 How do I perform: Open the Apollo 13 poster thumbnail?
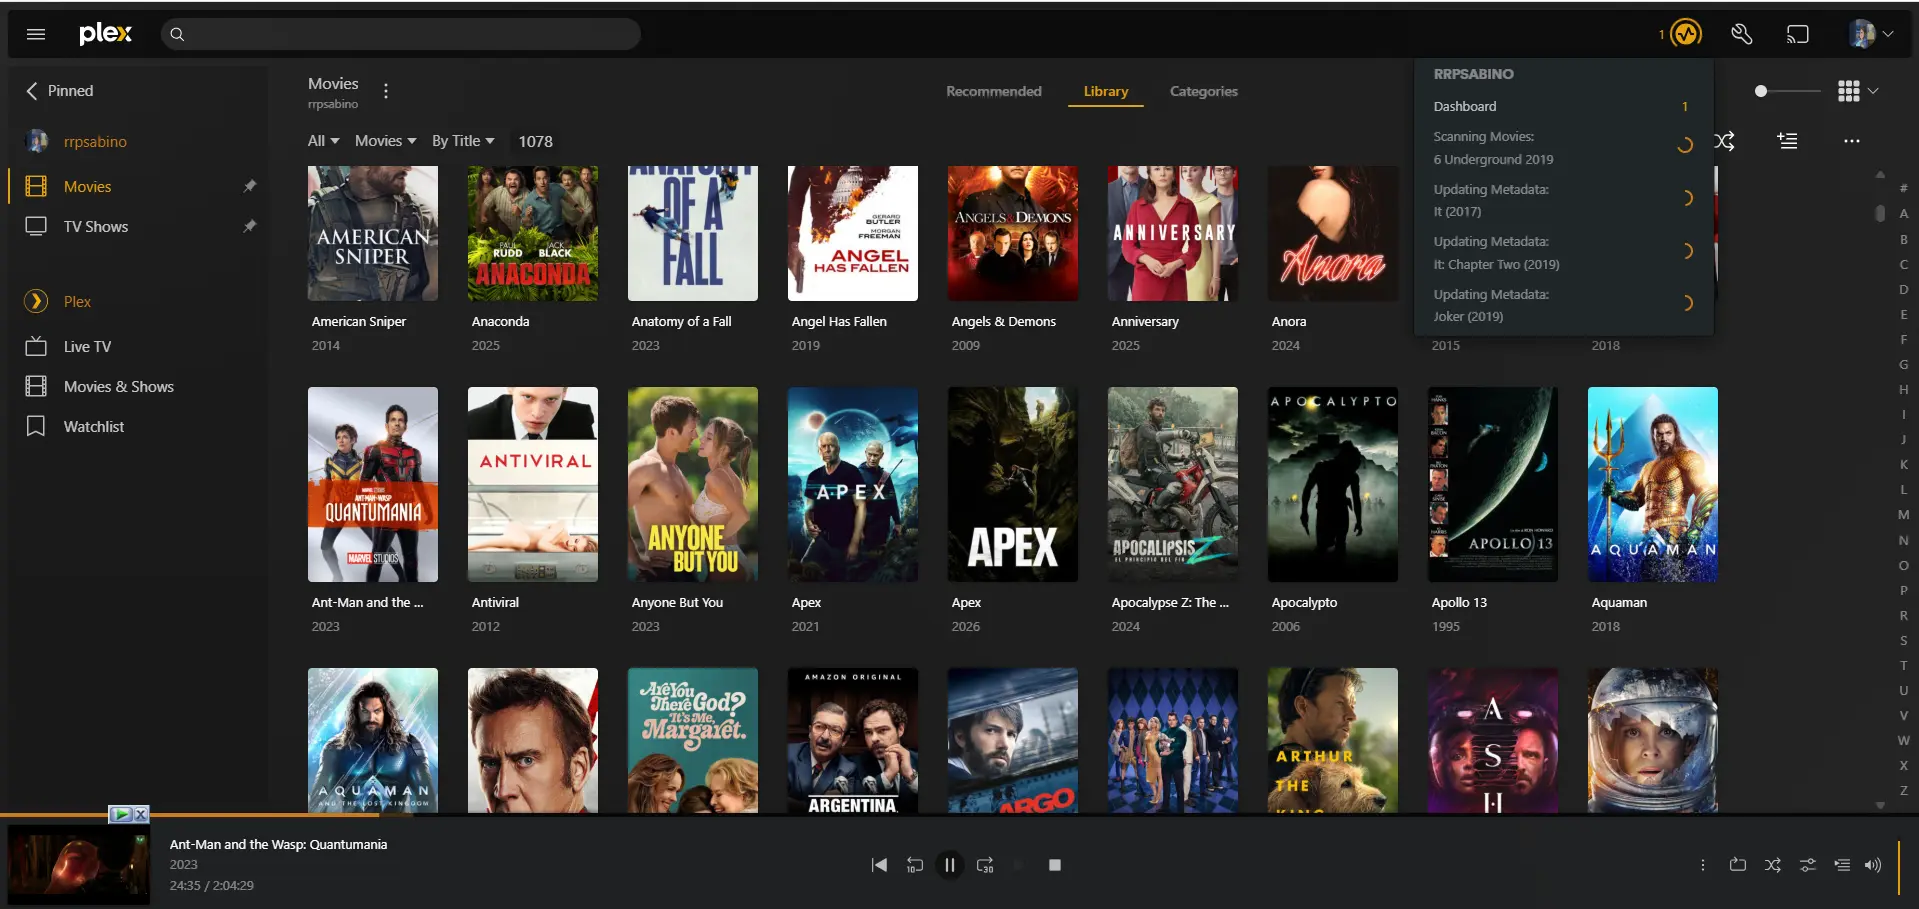pyautogui.click(x=1492, y=484)
